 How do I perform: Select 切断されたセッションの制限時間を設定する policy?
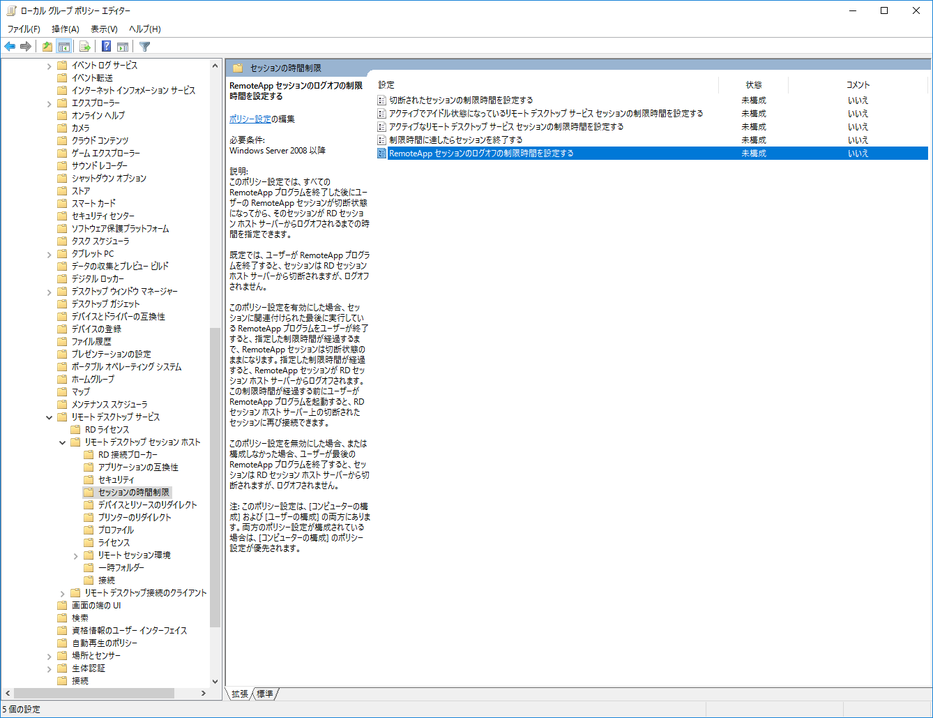[x=461, y=100]
